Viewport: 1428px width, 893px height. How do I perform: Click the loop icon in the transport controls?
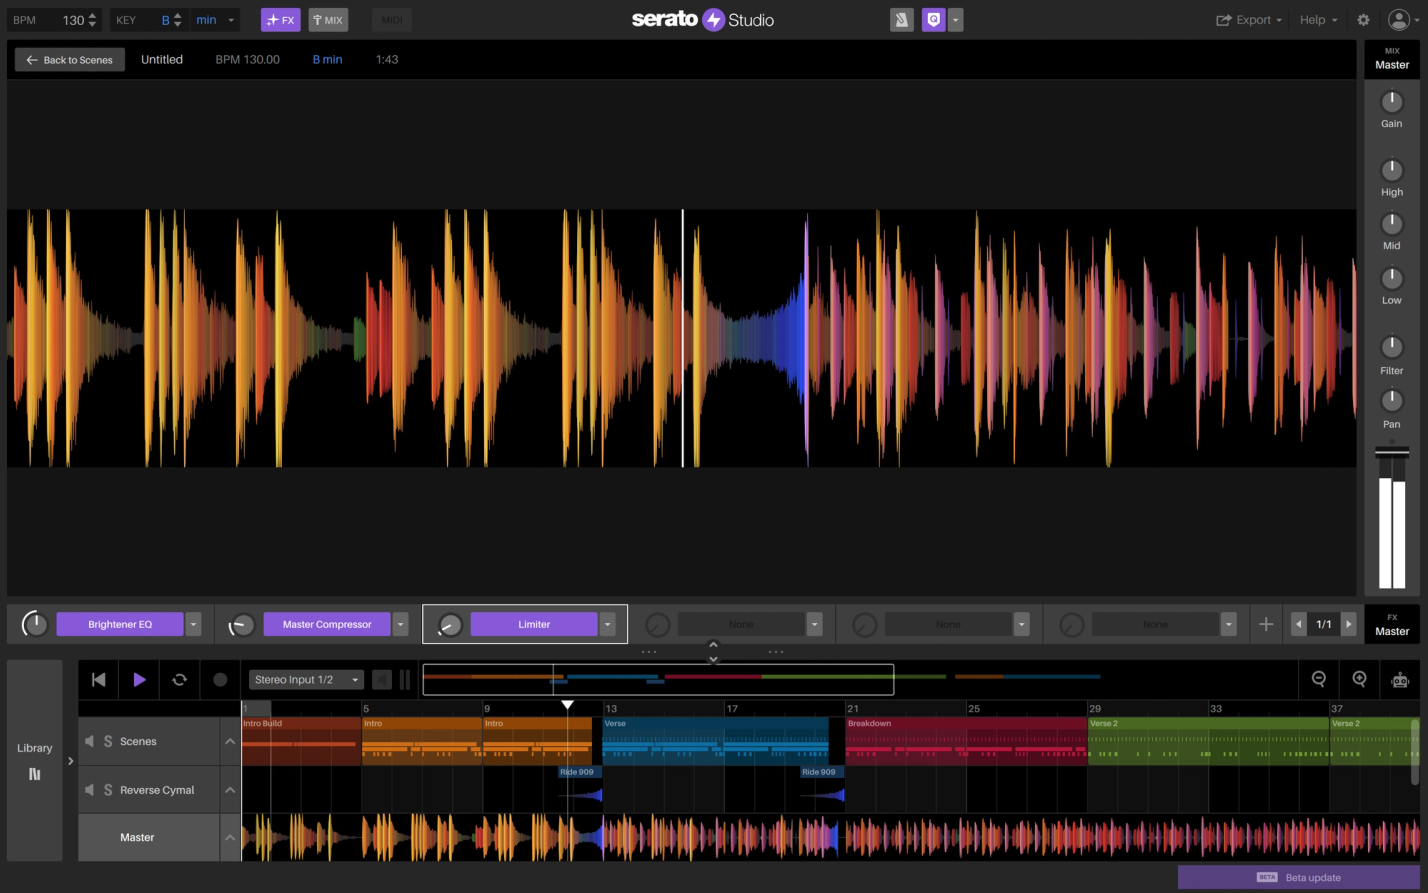[179, 679]
